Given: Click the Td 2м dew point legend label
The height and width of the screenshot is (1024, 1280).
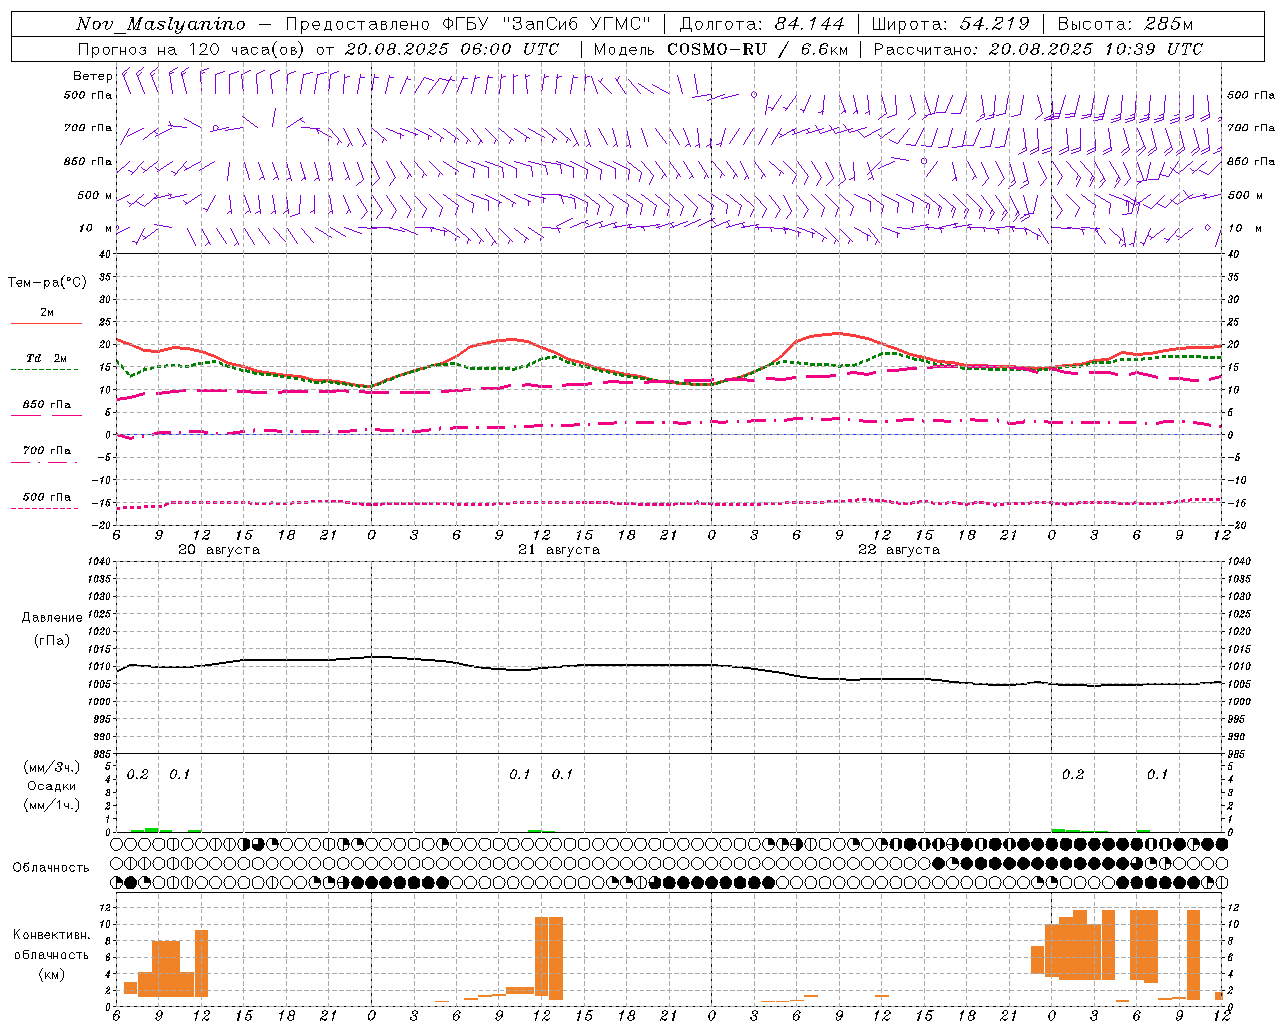Looking at the screenshot, I should 47,358.
